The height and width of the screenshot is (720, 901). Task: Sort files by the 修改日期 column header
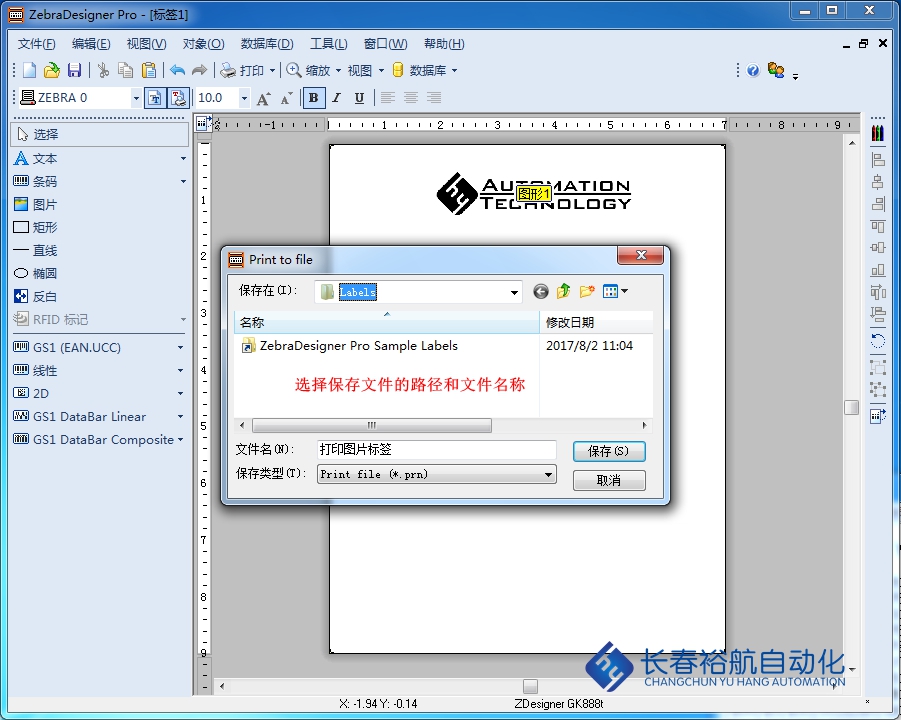(596, 322)
